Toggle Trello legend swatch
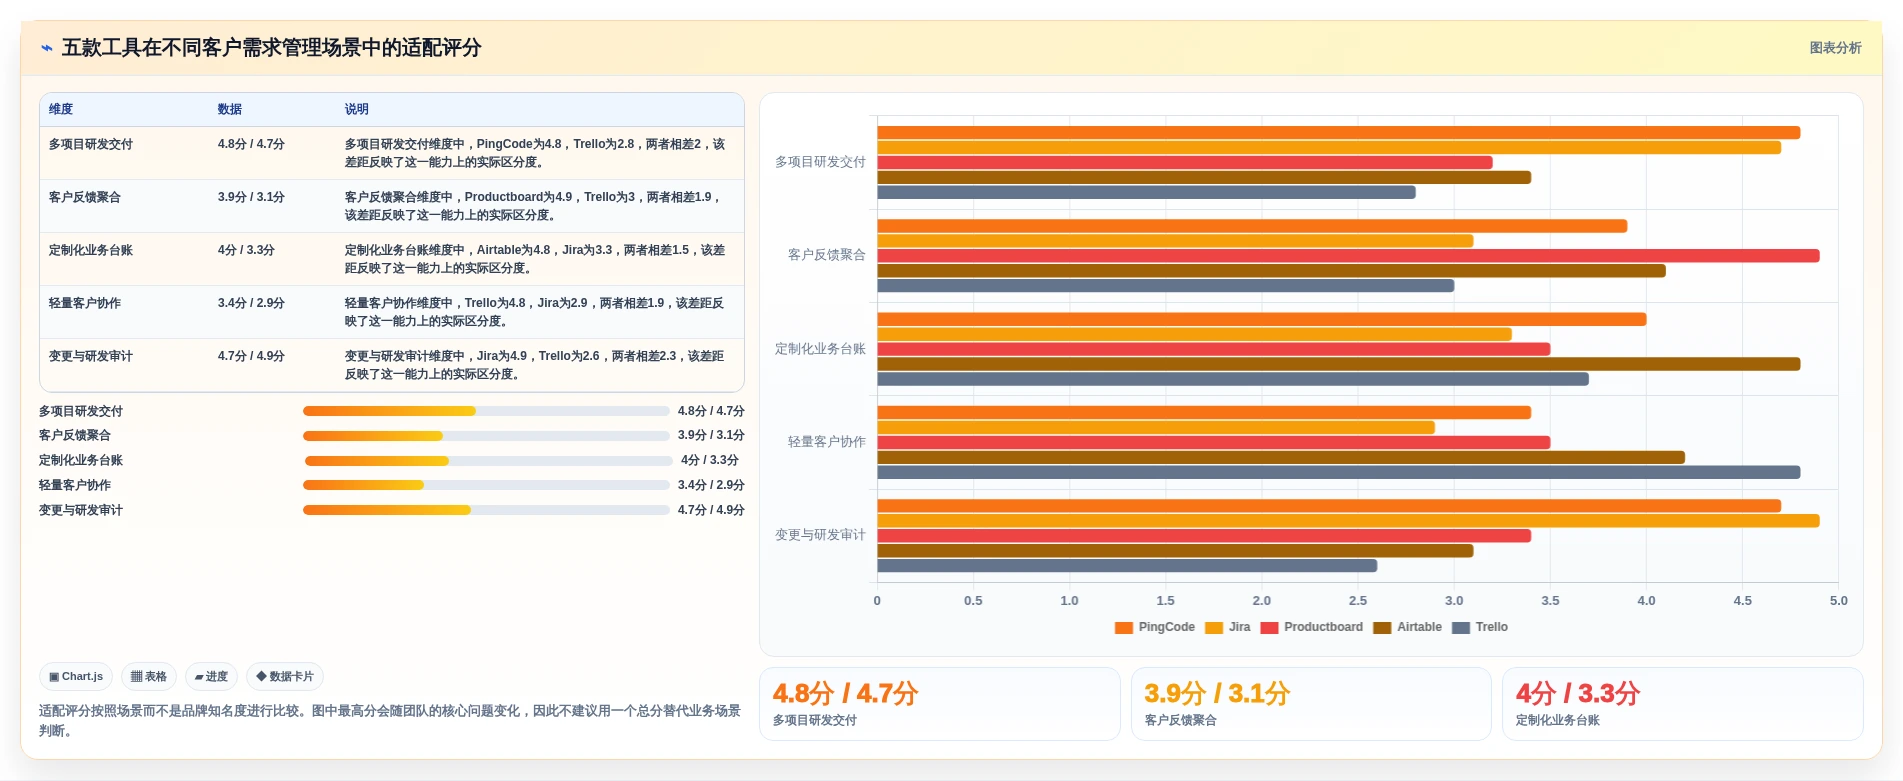Image resolution: width=1903 pixels, height=781 pixels. pyautogui.click(x=1461, y=628)
